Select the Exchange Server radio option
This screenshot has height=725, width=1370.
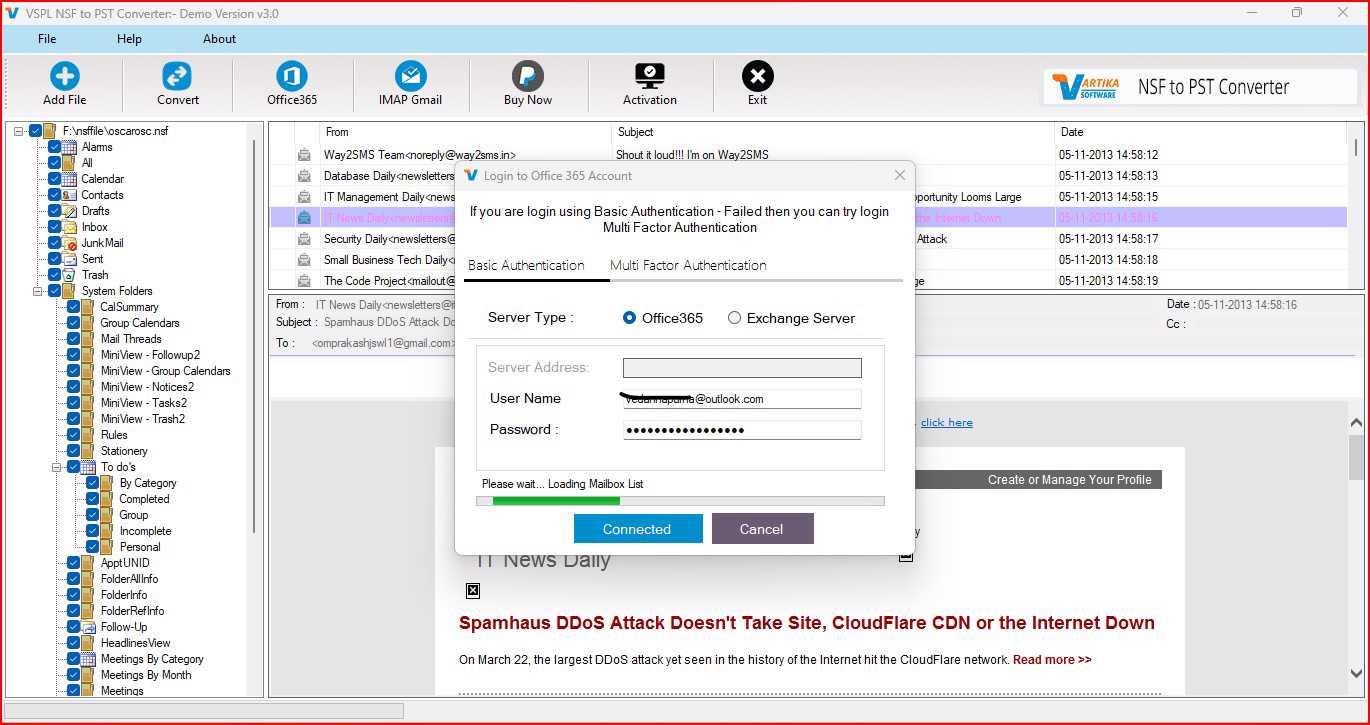tap(734, 318)
